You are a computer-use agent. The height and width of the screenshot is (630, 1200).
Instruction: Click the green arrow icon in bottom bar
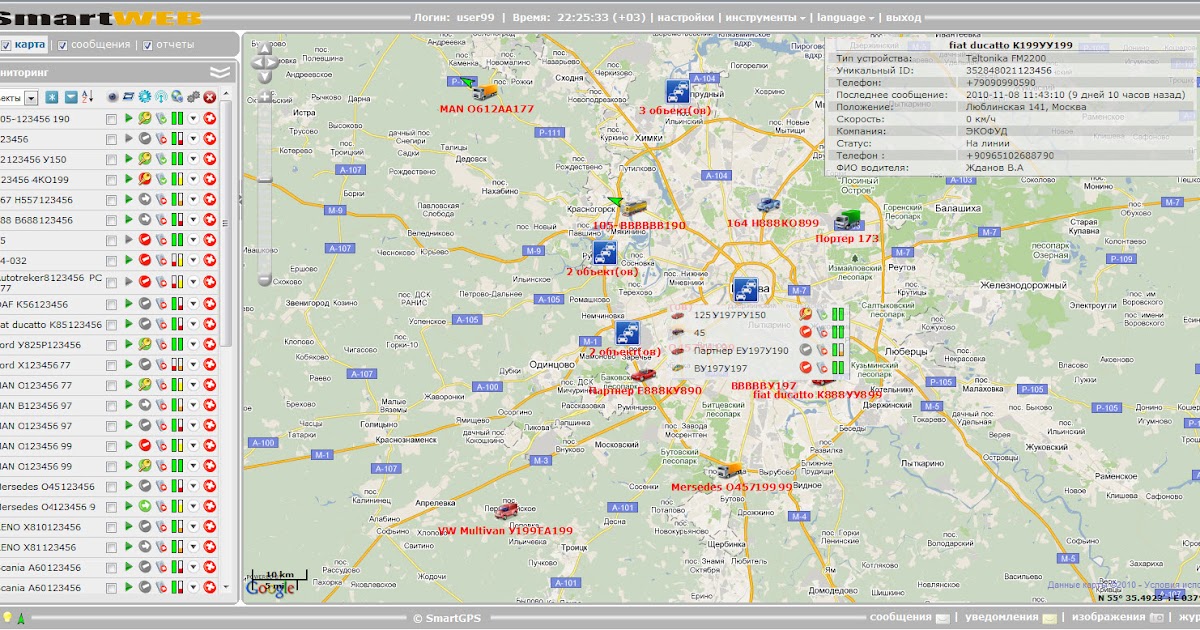click(x=21, y=619)
